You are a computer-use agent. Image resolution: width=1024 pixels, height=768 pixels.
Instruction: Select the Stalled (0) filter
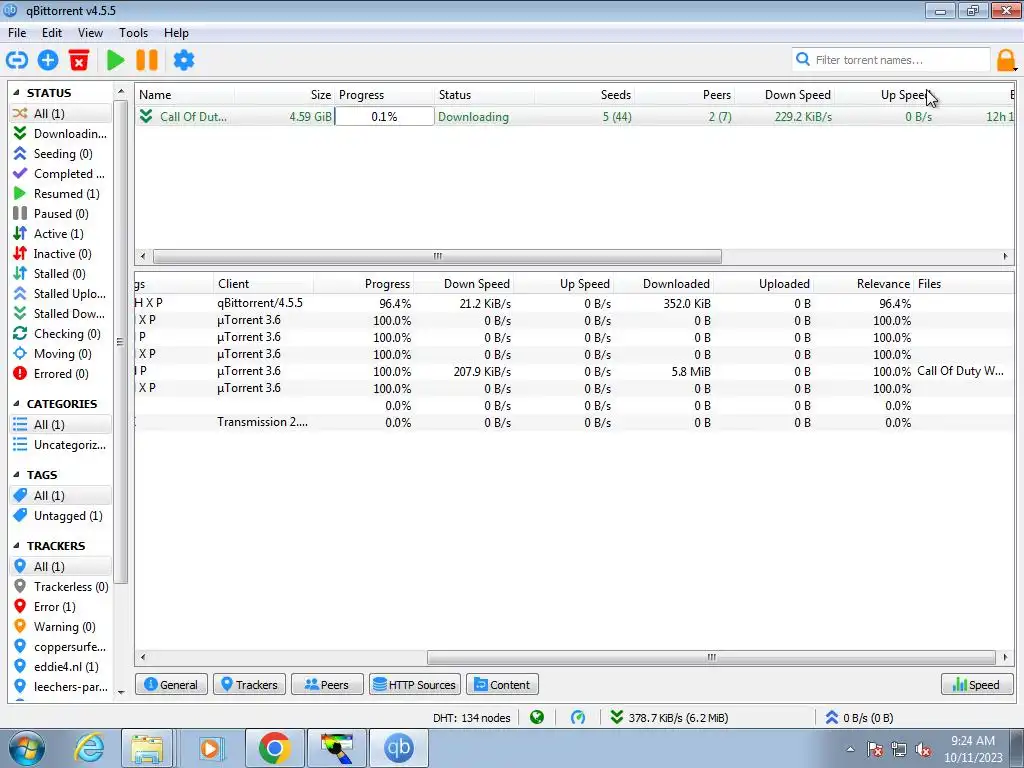point(60,274)
